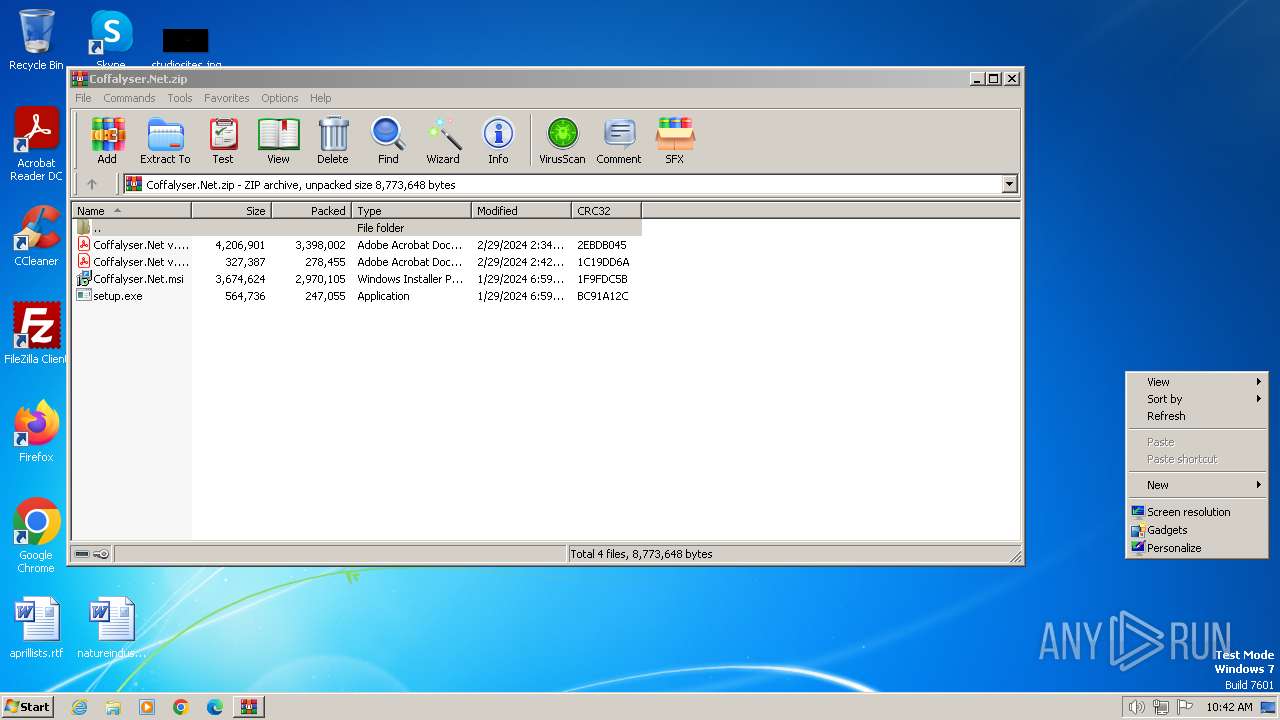Select the Coffalyser.Net.msi file
Screen dimensions: 1280x720
pos(357,279)
